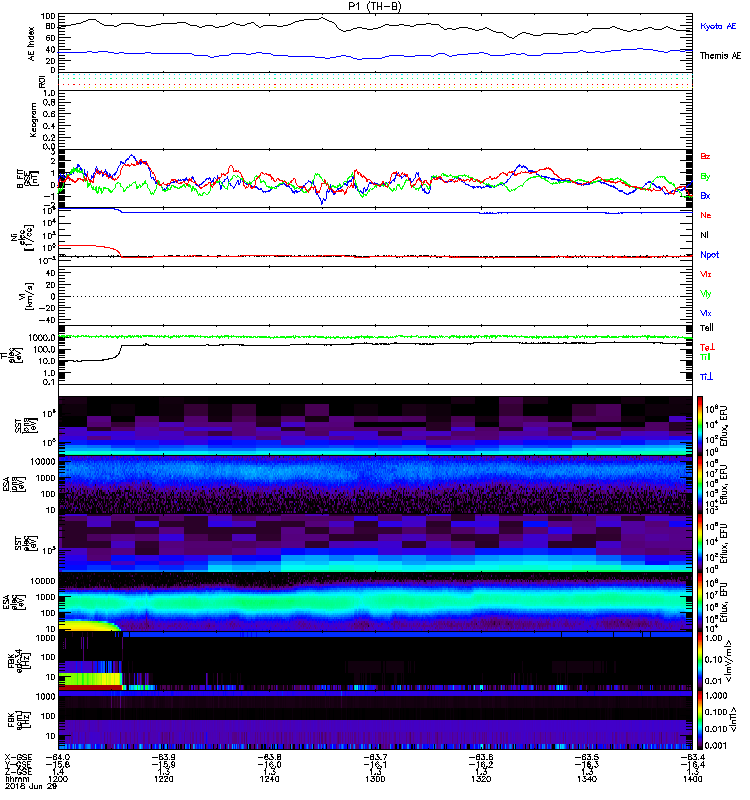Select the blue Npot legend label
The image size is (750, 800).
(x=710, y=255)
